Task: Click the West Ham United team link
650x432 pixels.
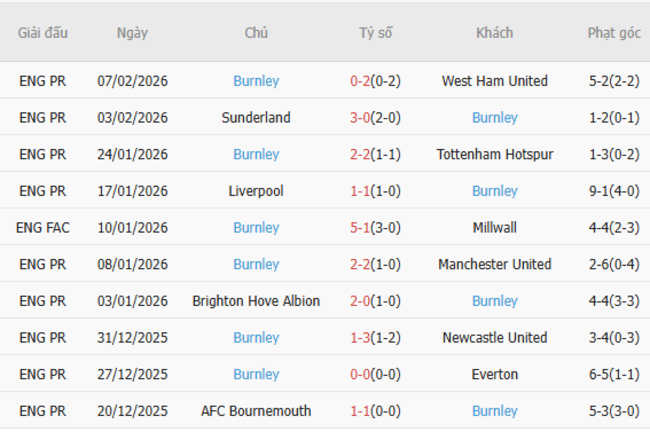Action: [494, 81]
